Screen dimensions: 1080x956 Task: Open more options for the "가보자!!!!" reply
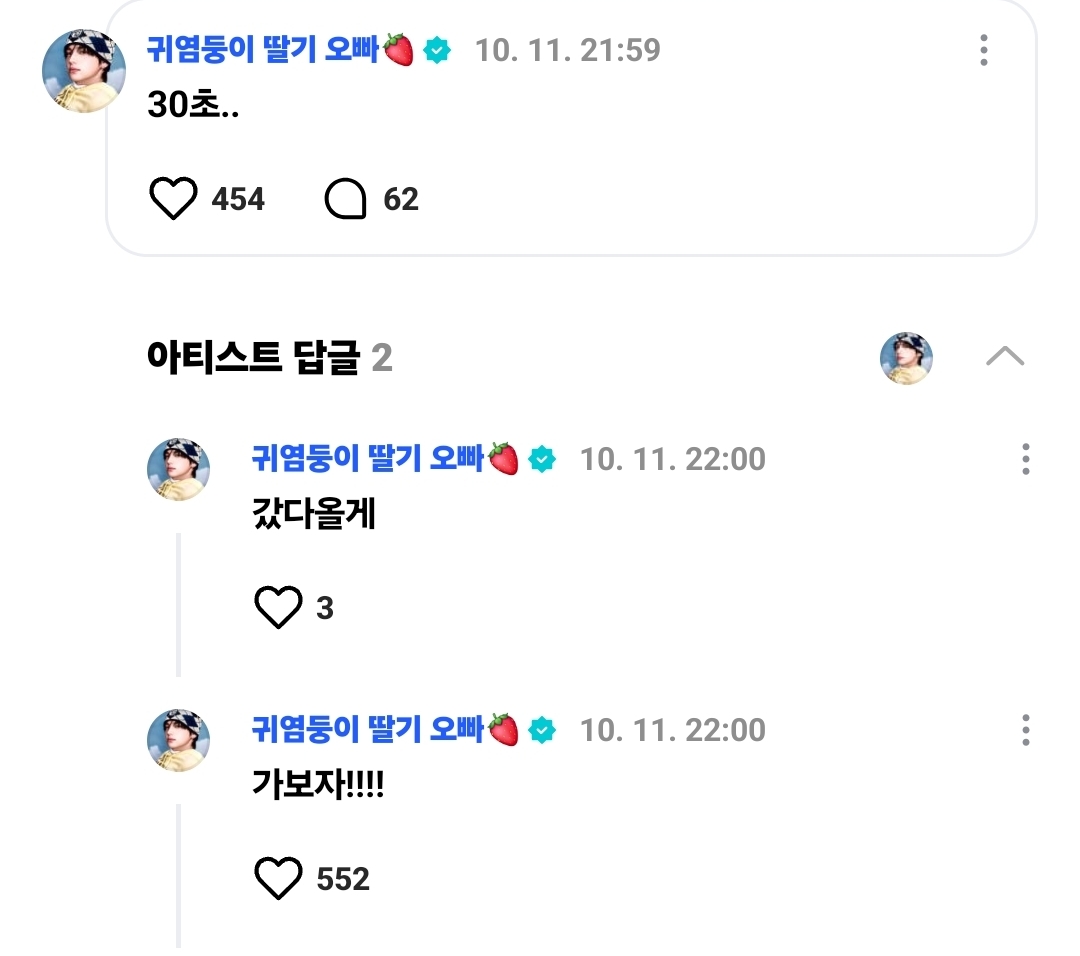point(1025,730)
